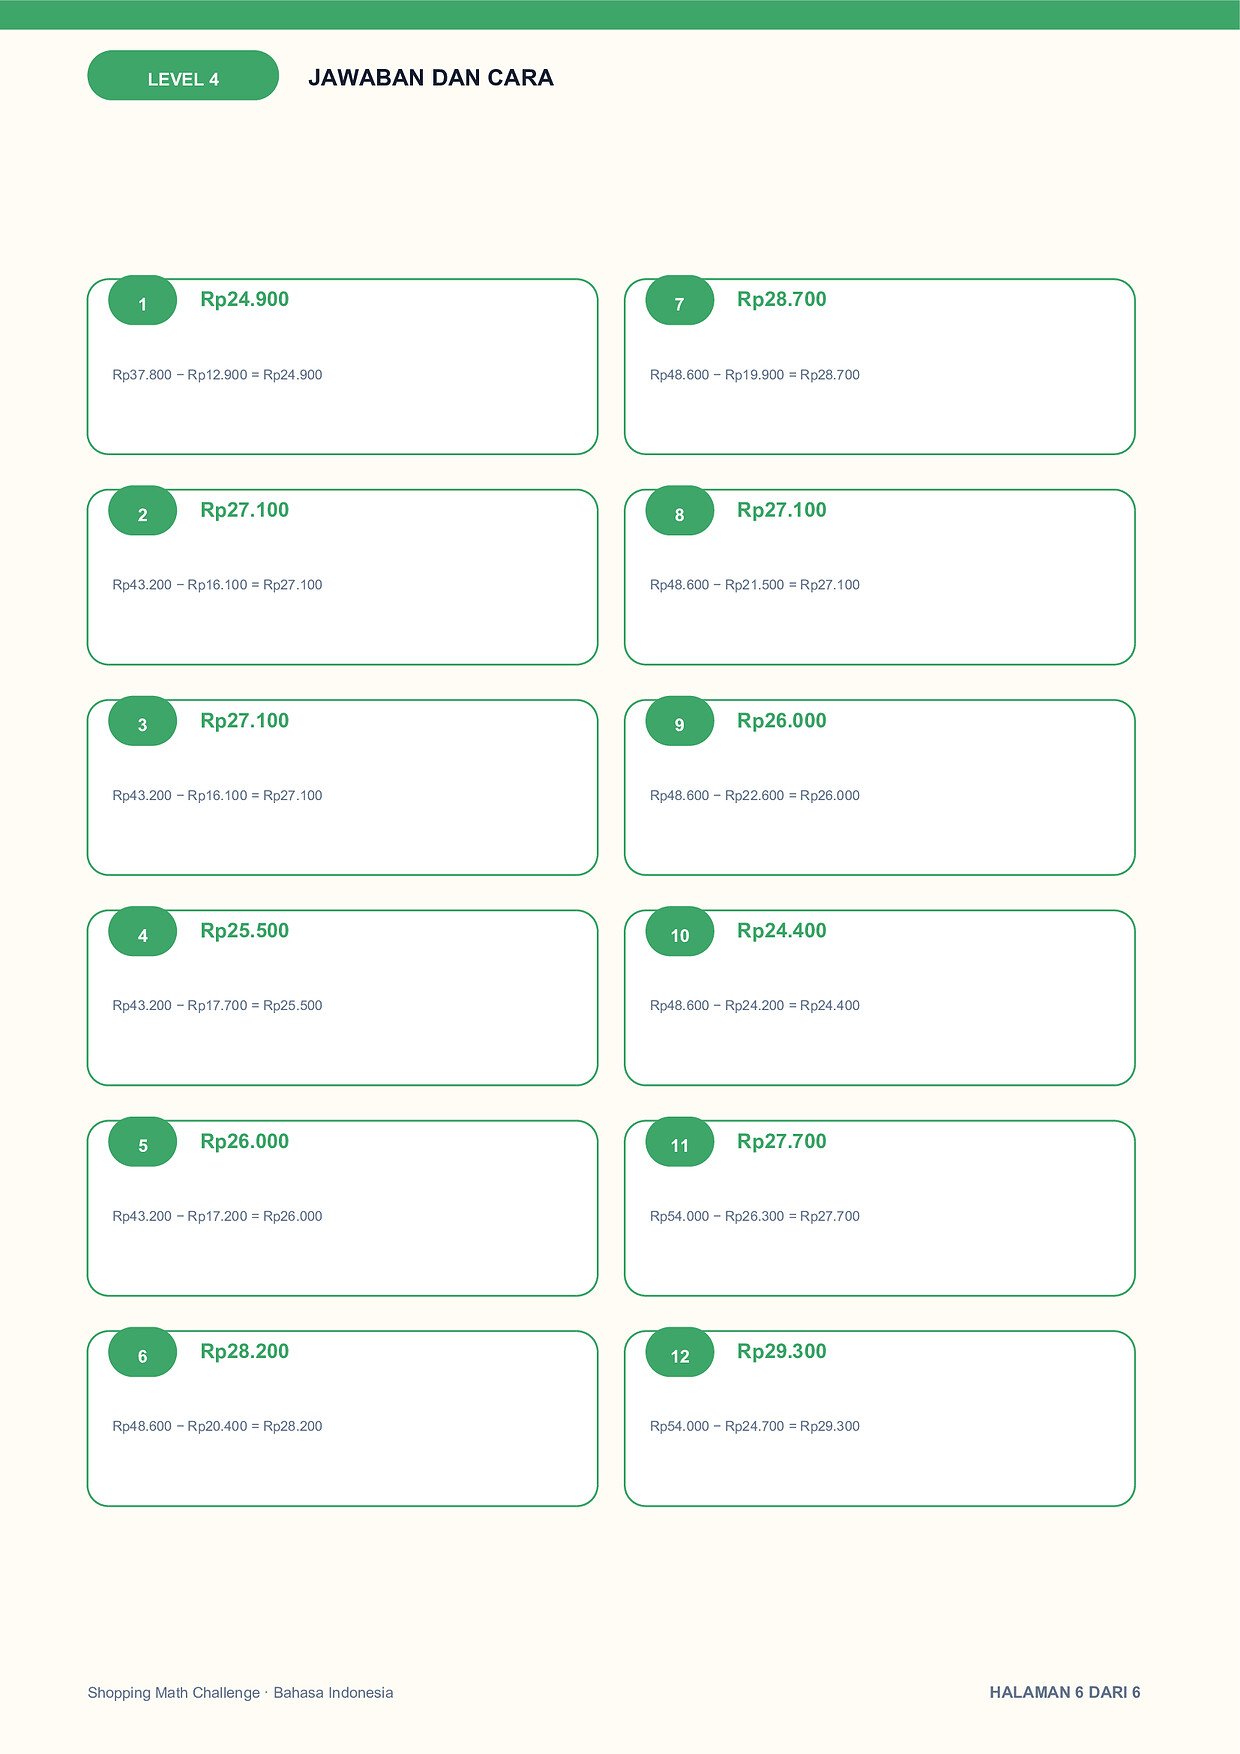Select the number 7 answer badge

coord(680,300)
